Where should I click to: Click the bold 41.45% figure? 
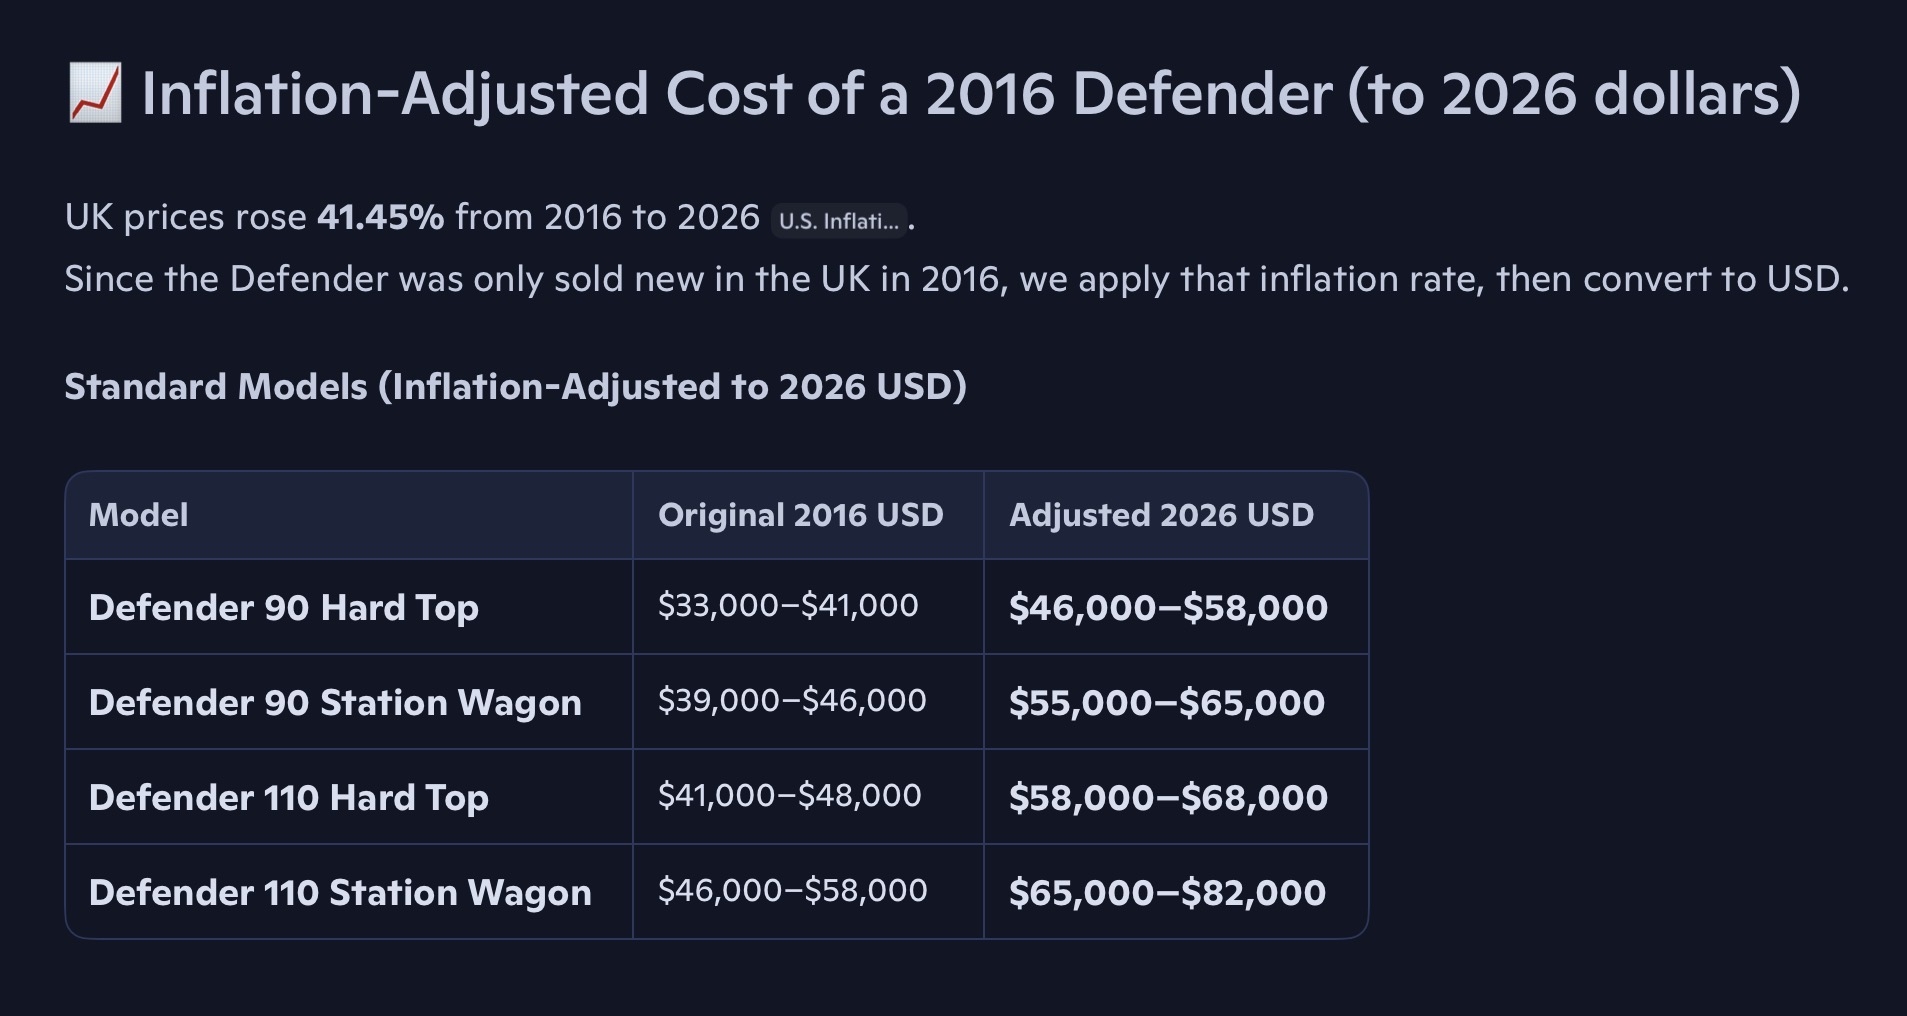(380, 217)
